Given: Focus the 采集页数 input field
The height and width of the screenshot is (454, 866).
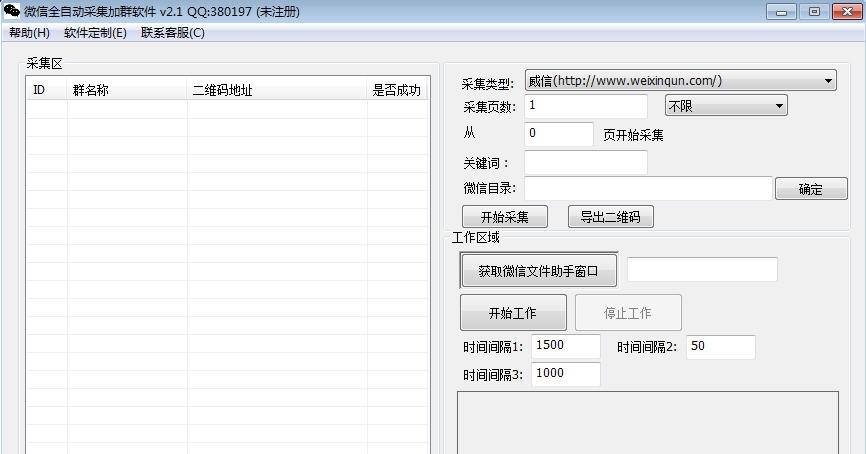Looking at the screenshot, I should 586,106.
